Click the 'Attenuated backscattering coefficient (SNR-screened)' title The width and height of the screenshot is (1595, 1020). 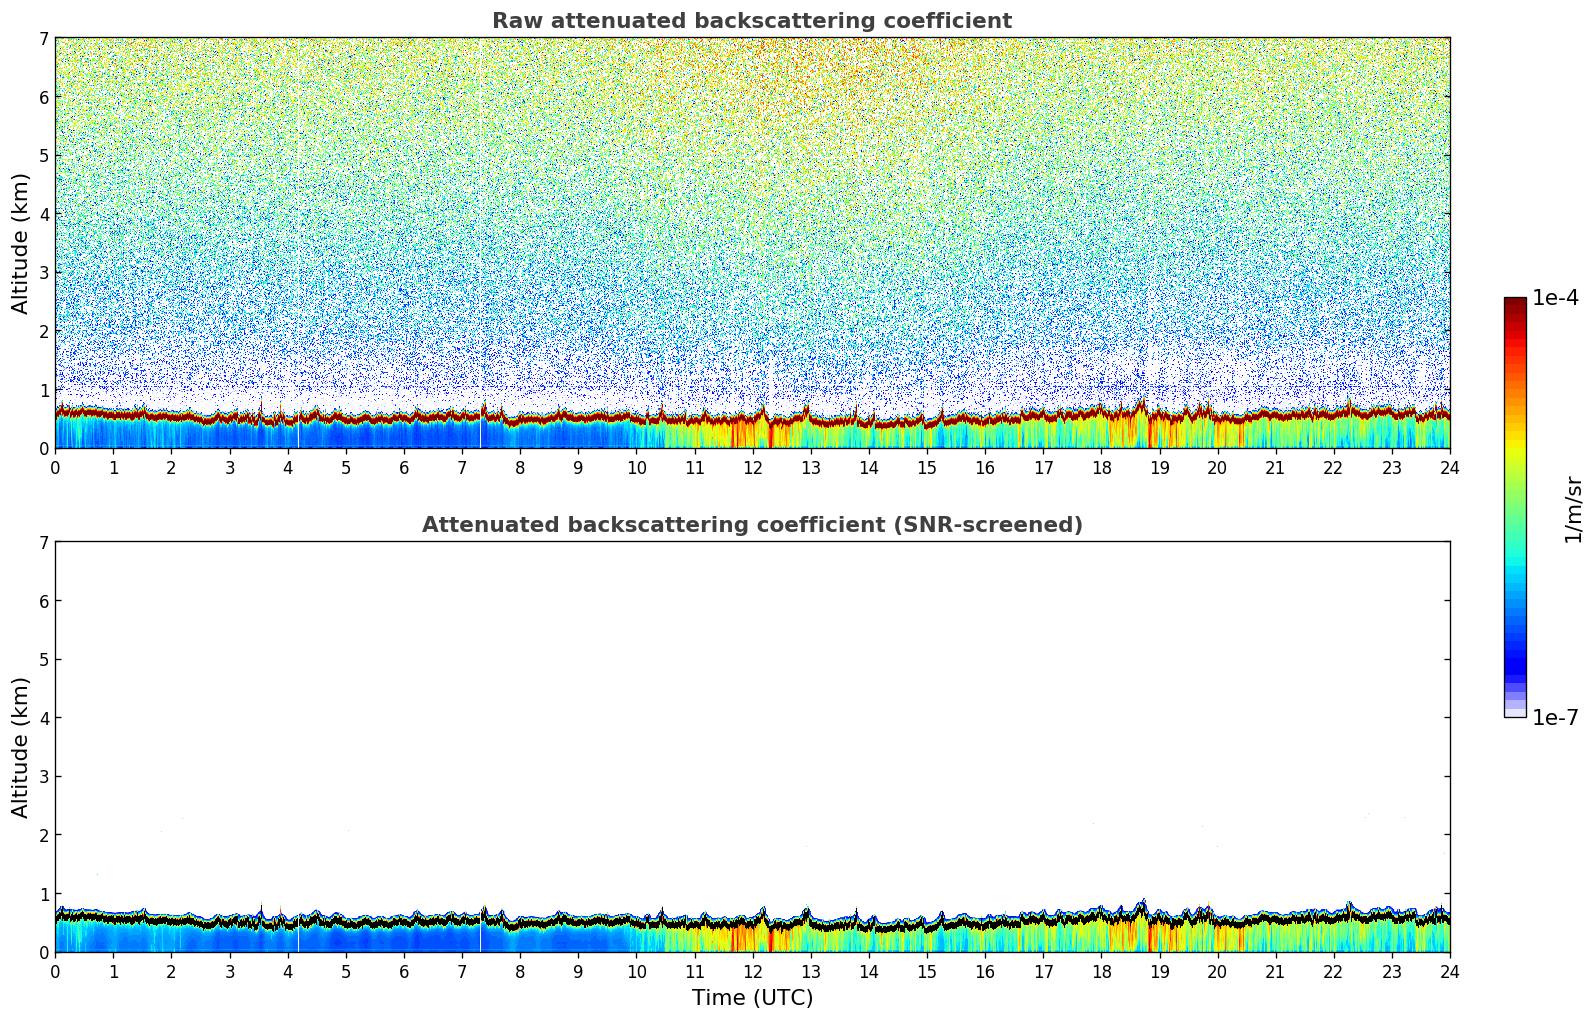[x=752, y=525]
